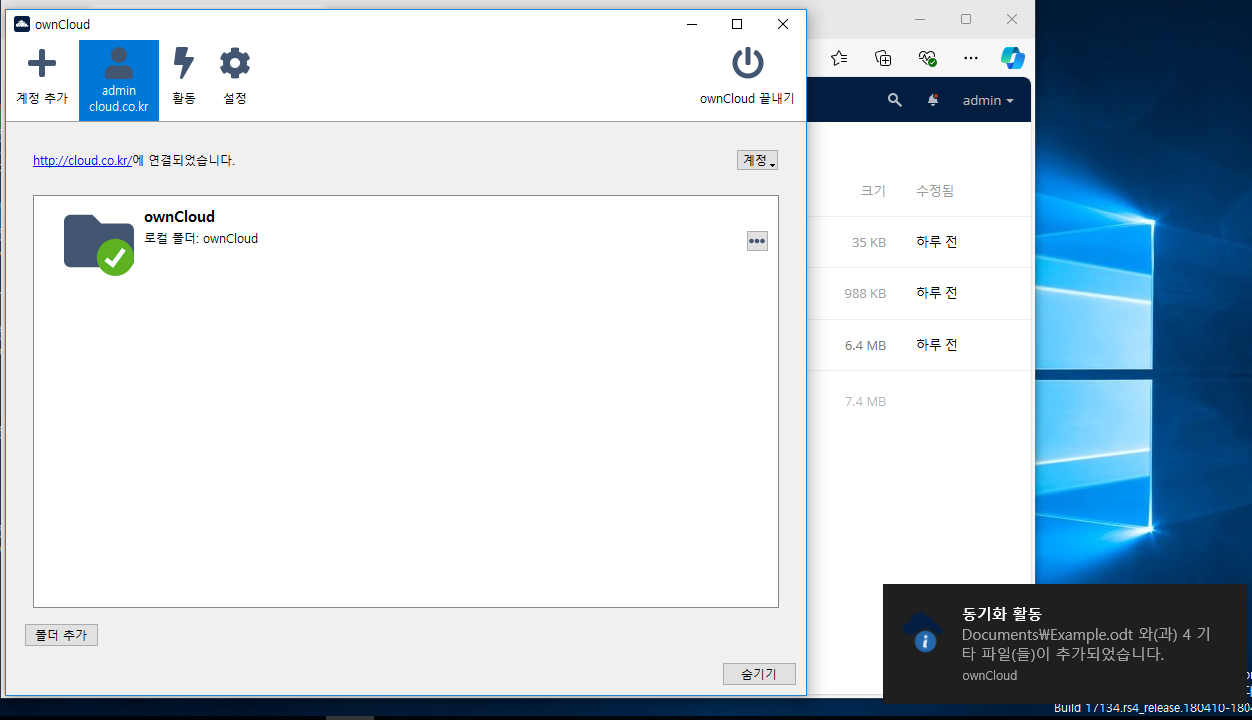This screenshot has width=1252, height=720.
Task: Expand the Account (계정) dropdown button
Action: 757,160
